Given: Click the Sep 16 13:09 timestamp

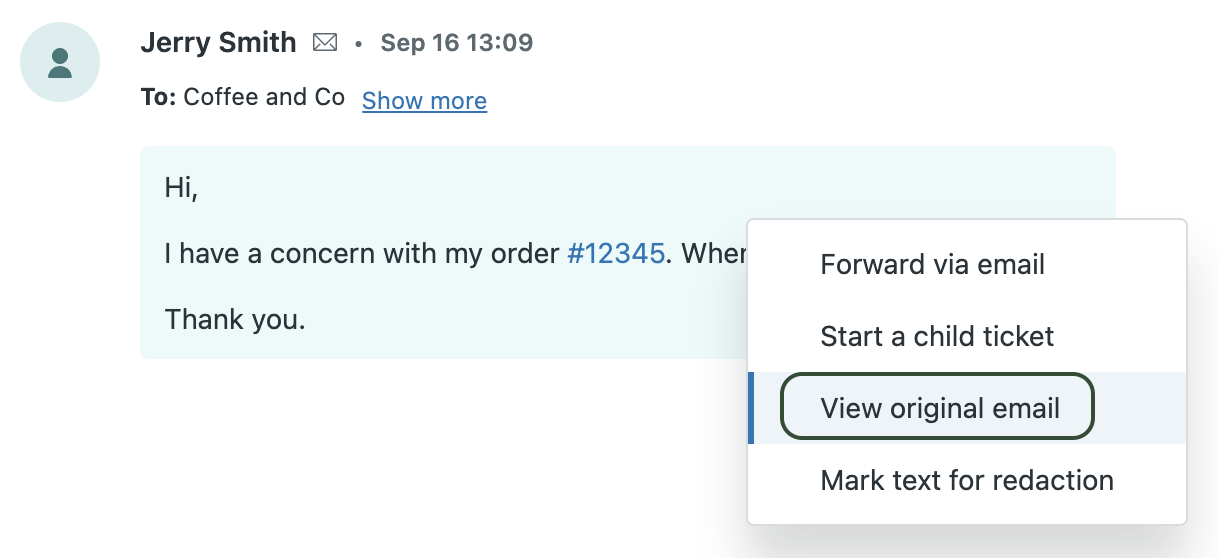Looking at the screenshot, I should [x=456, y=43].
